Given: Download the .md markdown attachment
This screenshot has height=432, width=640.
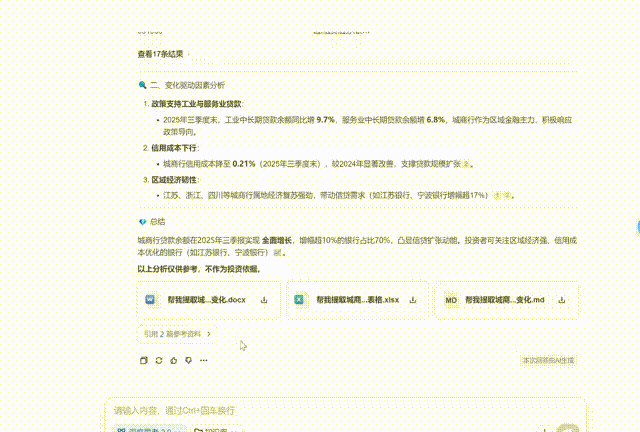Looking at the screenshot, I should (x=562, y=300).
